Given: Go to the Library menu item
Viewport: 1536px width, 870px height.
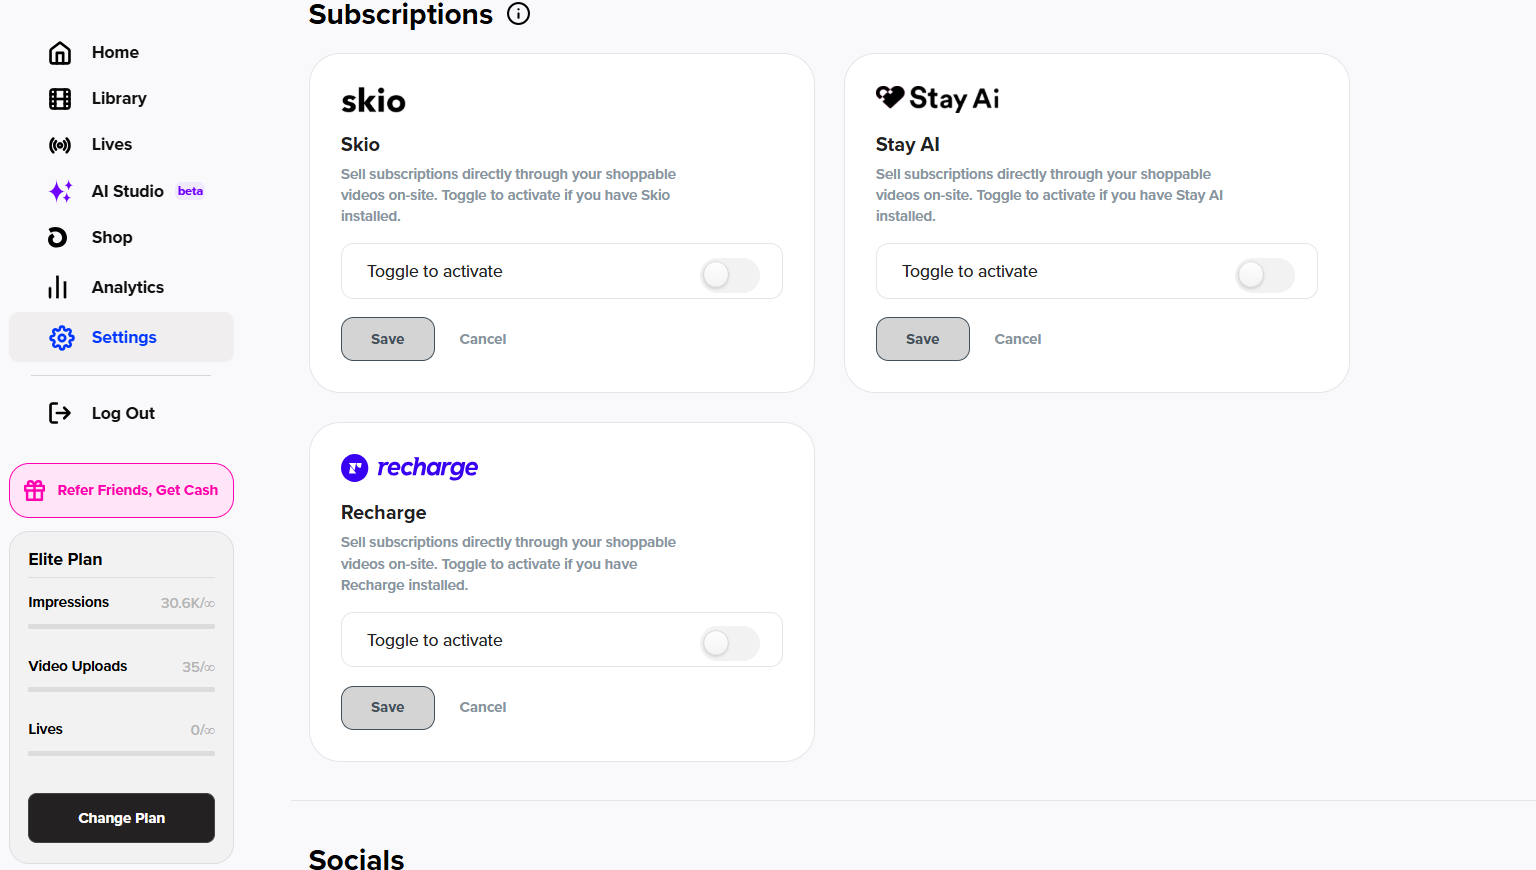Looking at the screenshot, I should click(119, 99).
